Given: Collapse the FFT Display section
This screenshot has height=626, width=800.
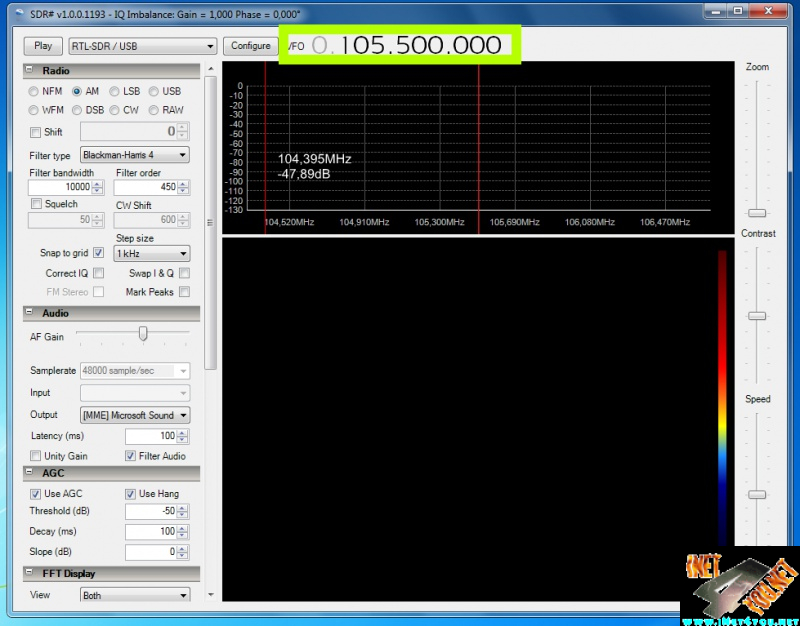Looking at the screenshot, I should (30, 573).
